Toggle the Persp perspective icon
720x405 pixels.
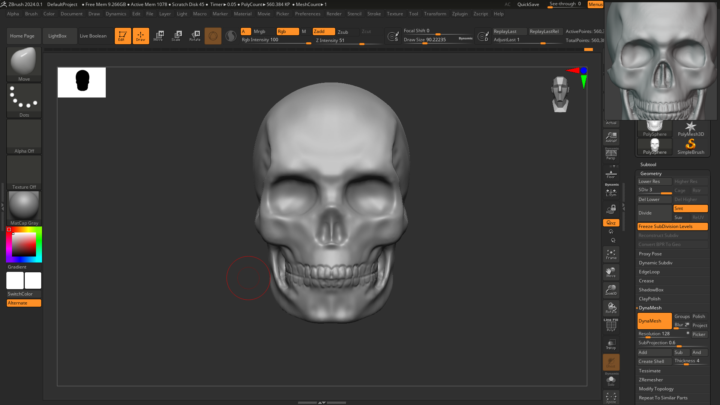611,154
